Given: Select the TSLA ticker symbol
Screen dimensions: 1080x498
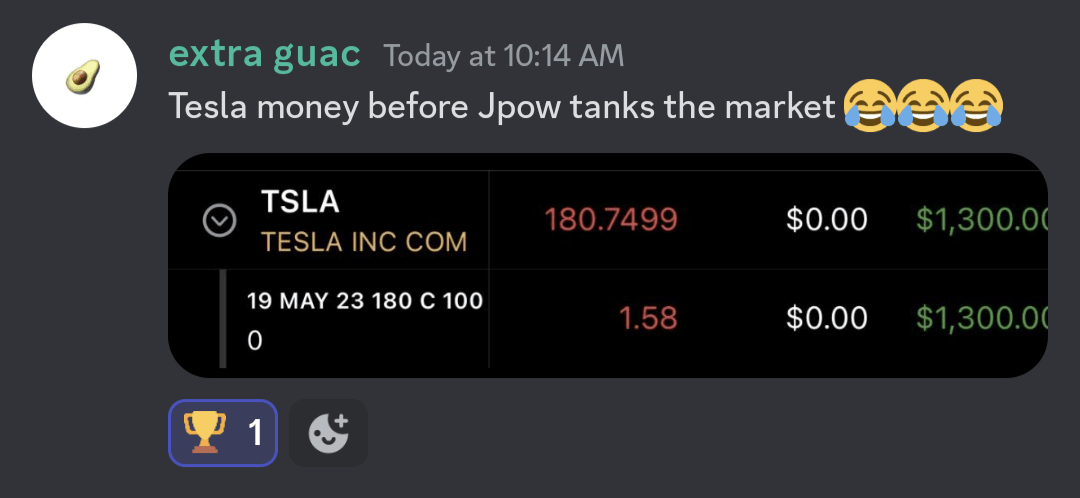Looking at the screenshot, I should pos(300,202).
